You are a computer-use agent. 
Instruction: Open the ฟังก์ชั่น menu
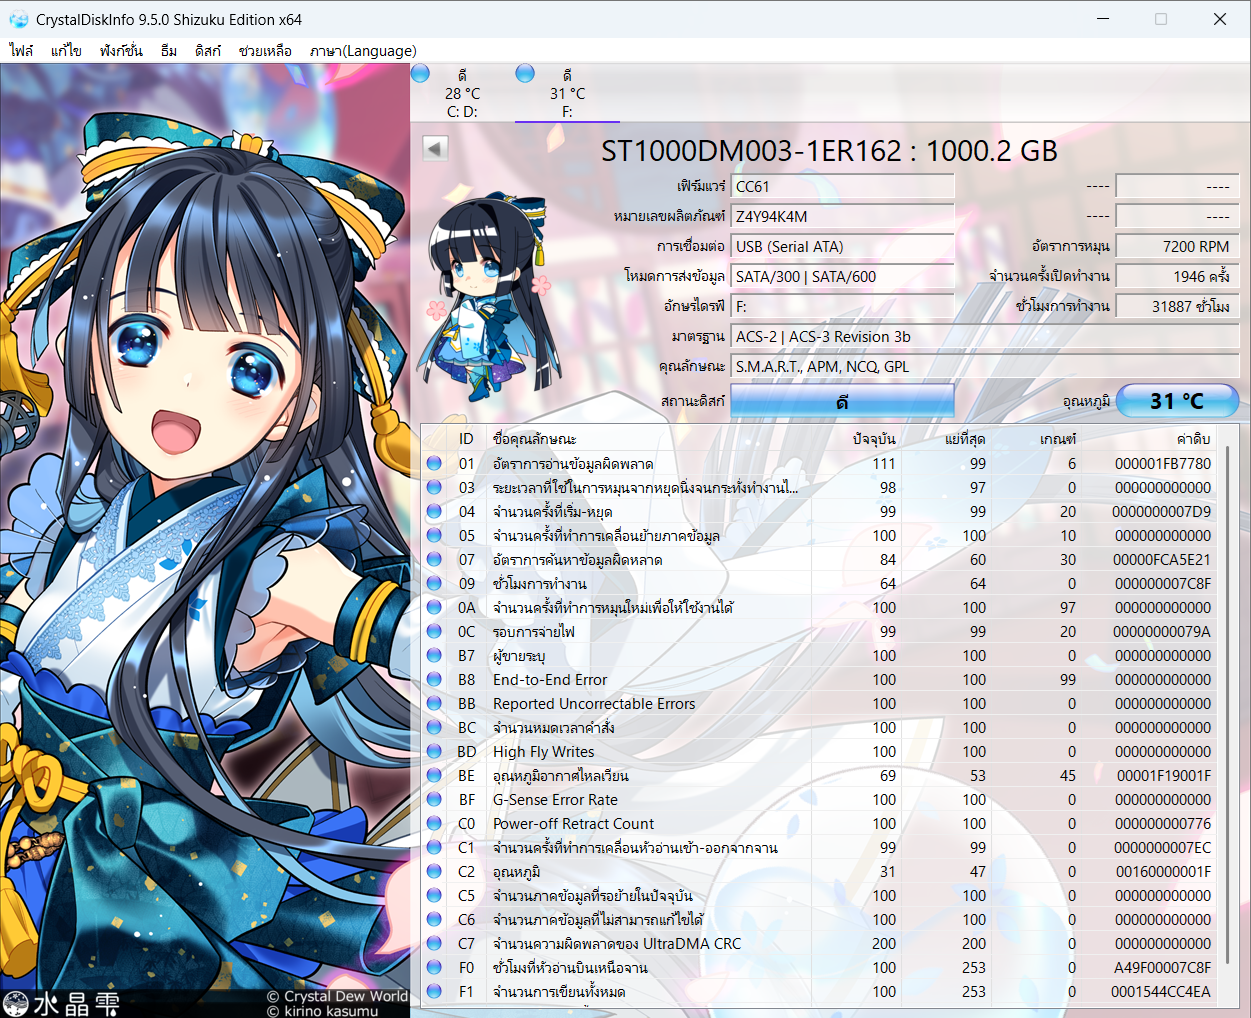[121, 50]
